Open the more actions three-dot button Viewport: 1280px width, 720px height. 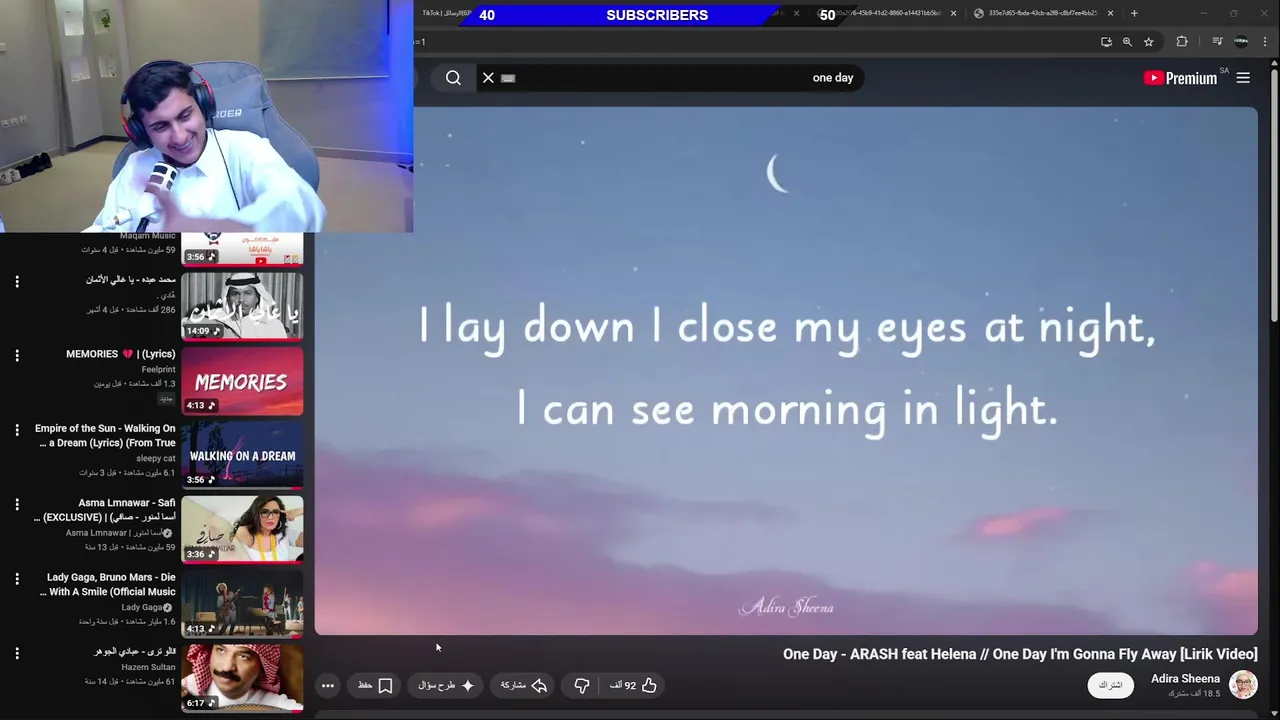(327, 685)
